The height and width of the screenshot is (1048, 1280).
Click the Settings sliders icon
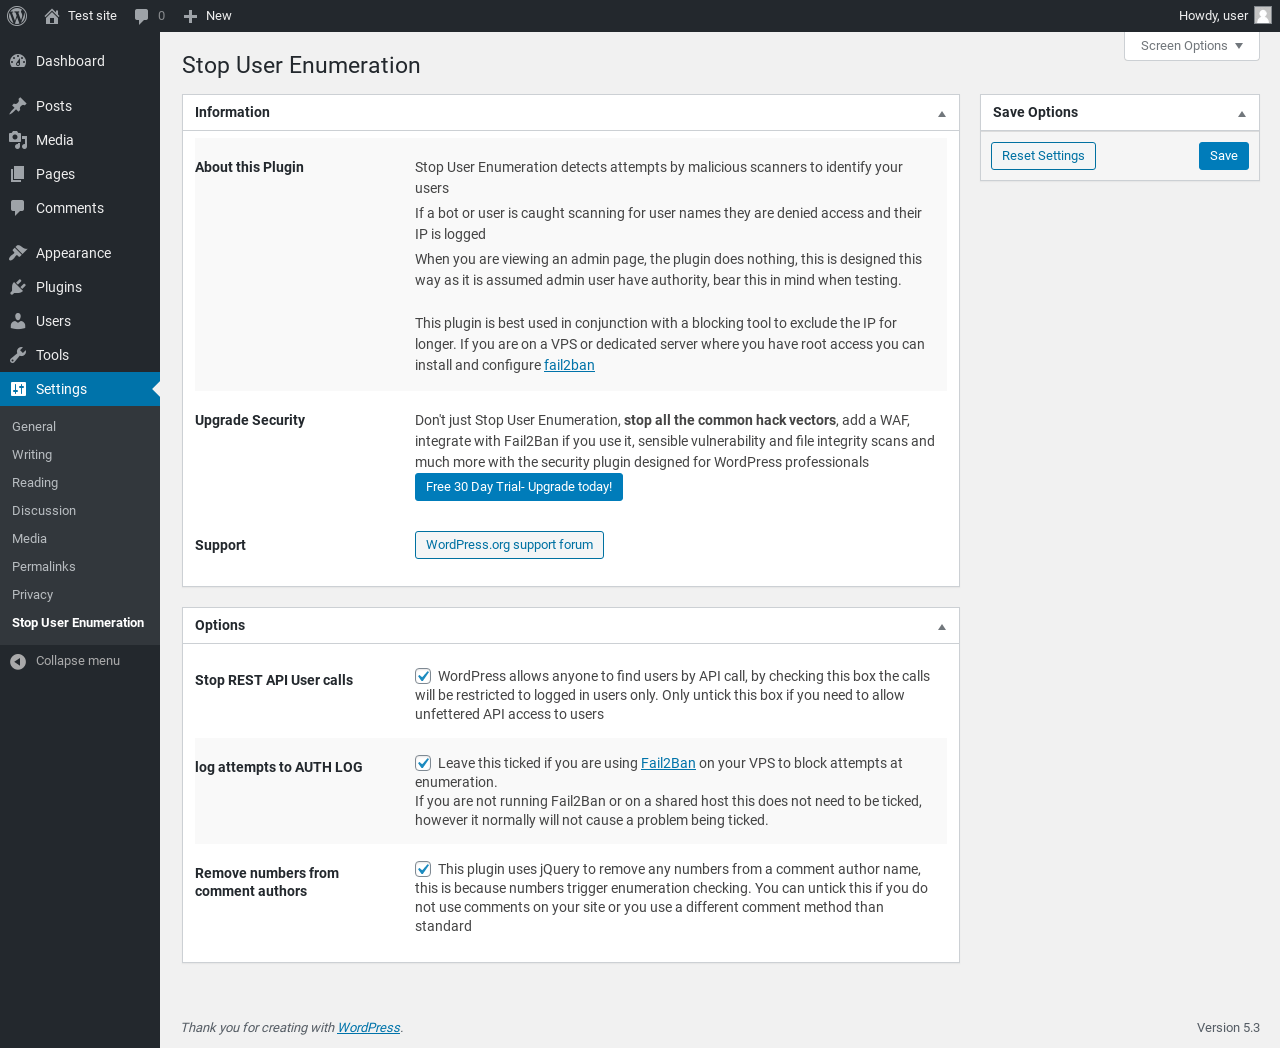(x=18, y=389)
